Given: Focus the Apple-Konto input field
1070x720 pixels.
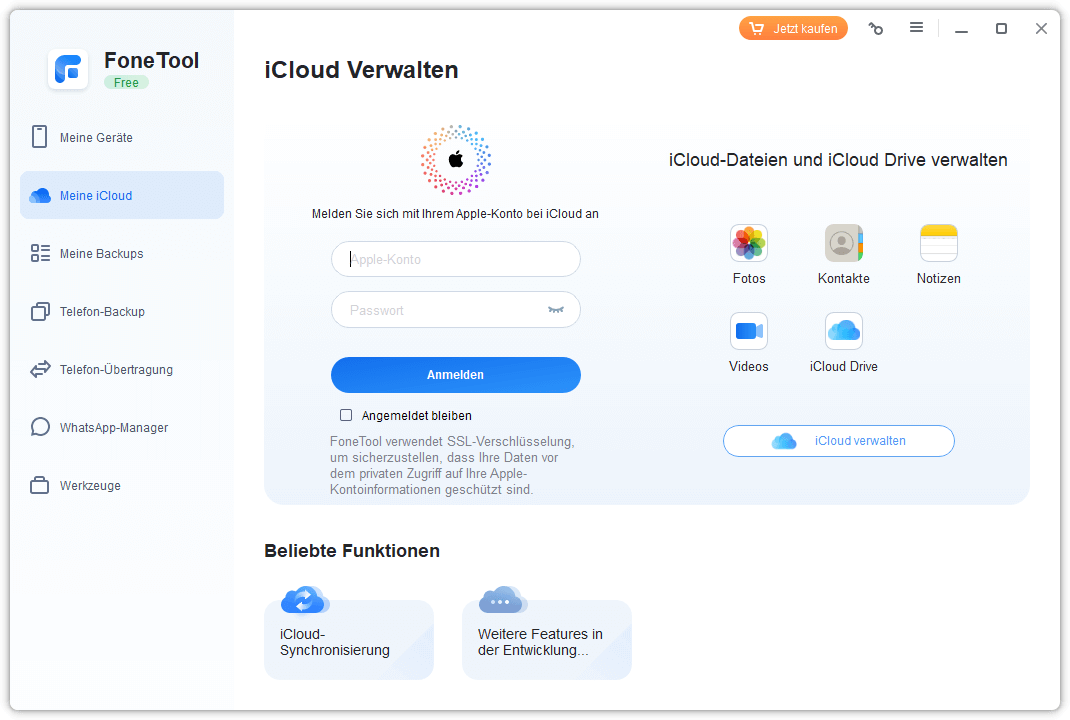Looking at the screenshot, I should tap(455, 259).
